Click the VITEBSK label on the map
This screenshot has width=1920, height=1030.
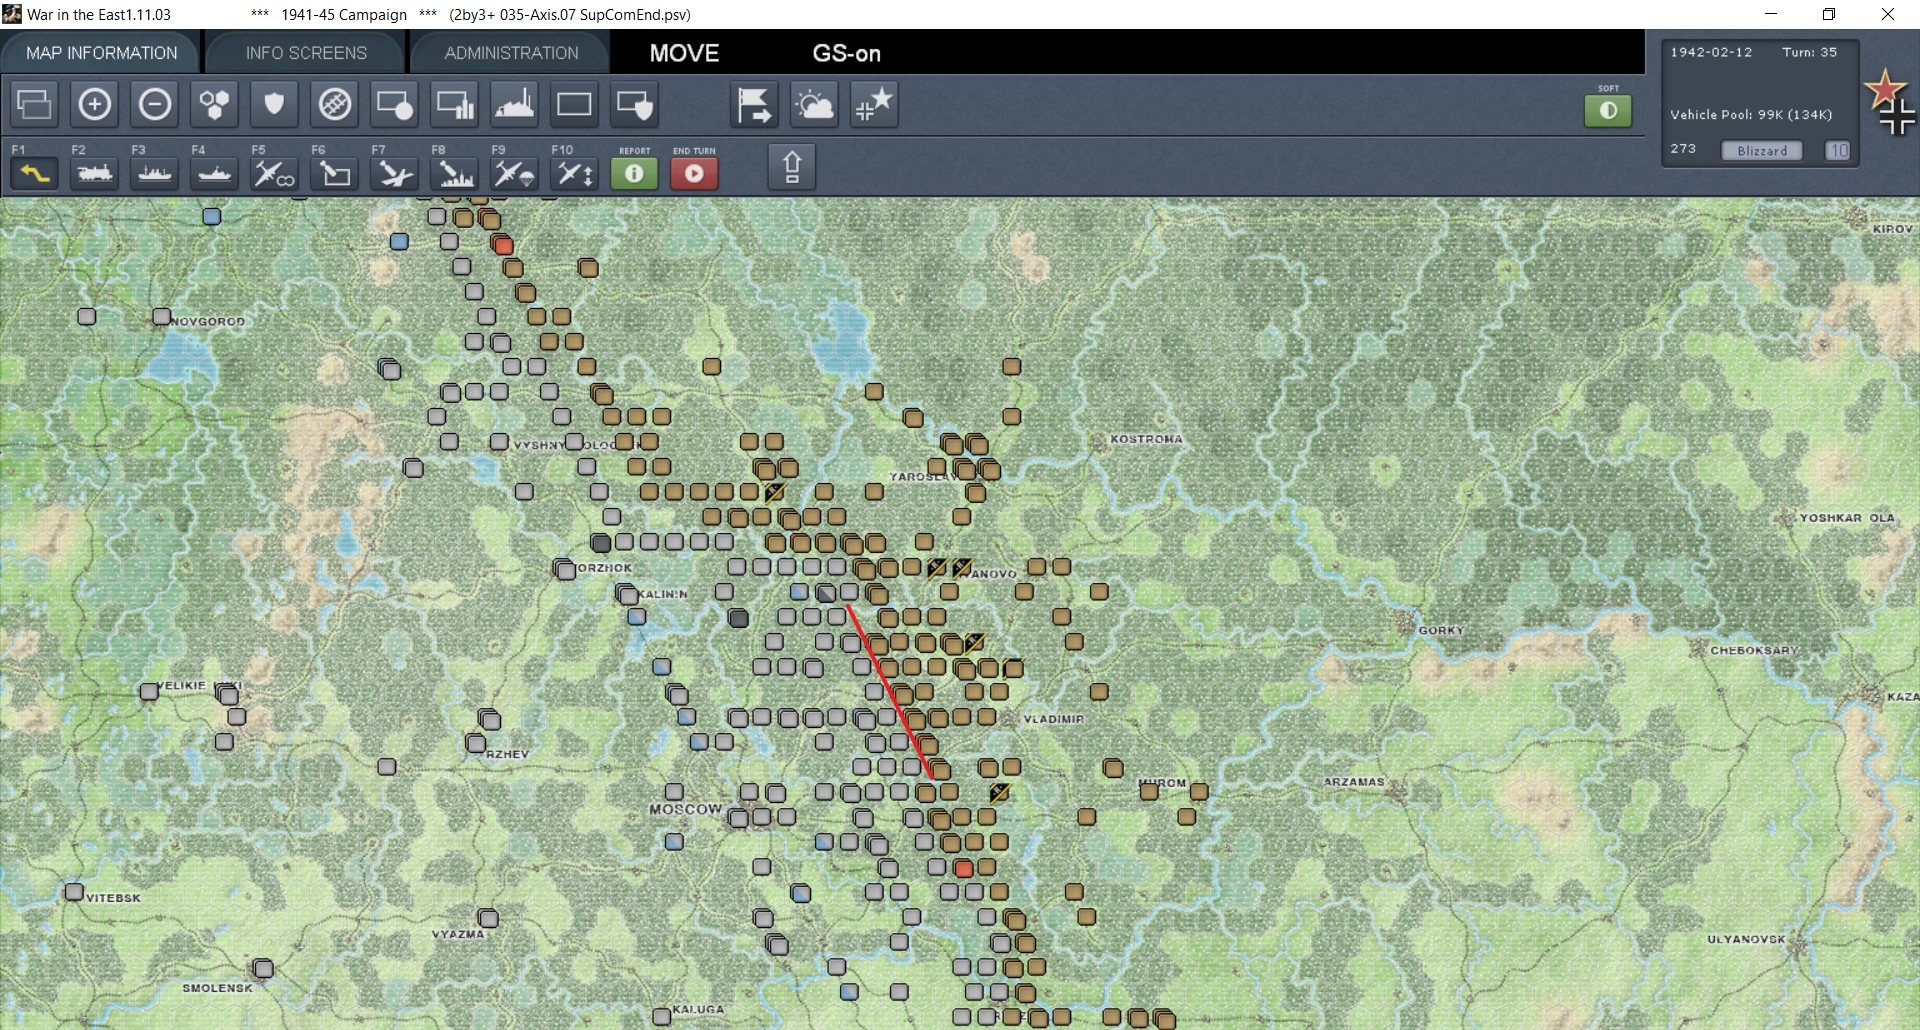[x=113, y=898]
